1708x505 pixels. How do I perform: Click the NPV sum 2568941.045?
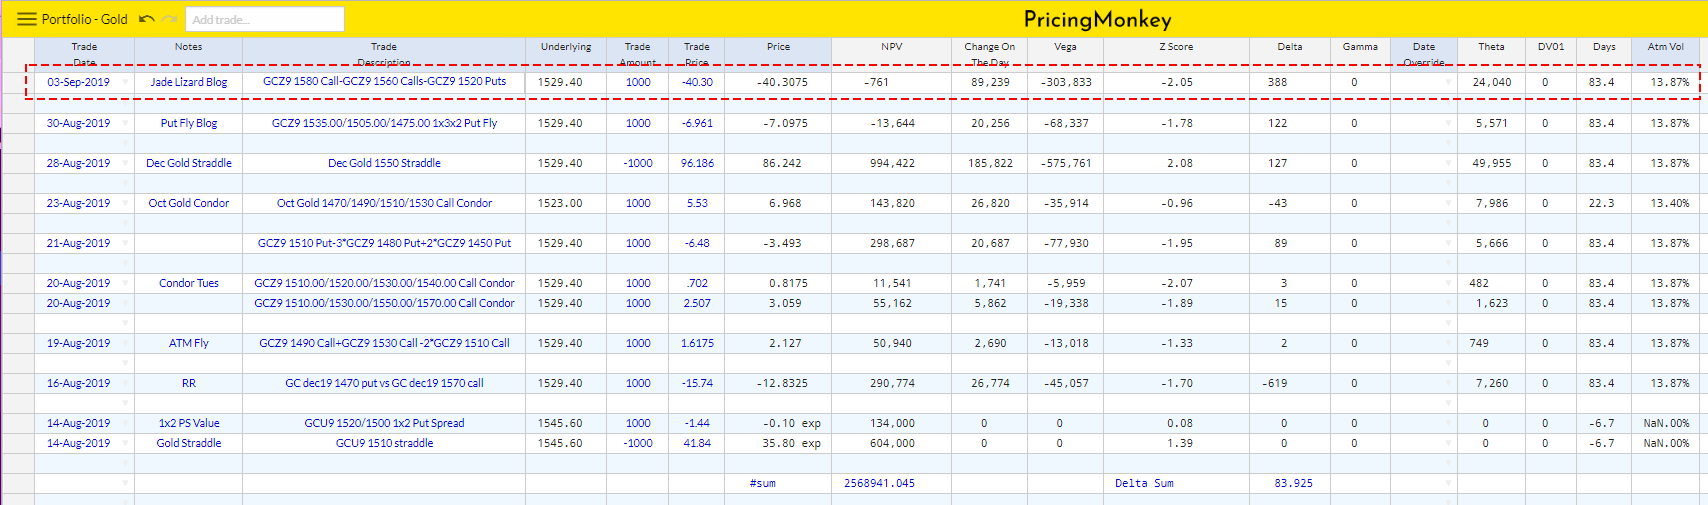879,483
